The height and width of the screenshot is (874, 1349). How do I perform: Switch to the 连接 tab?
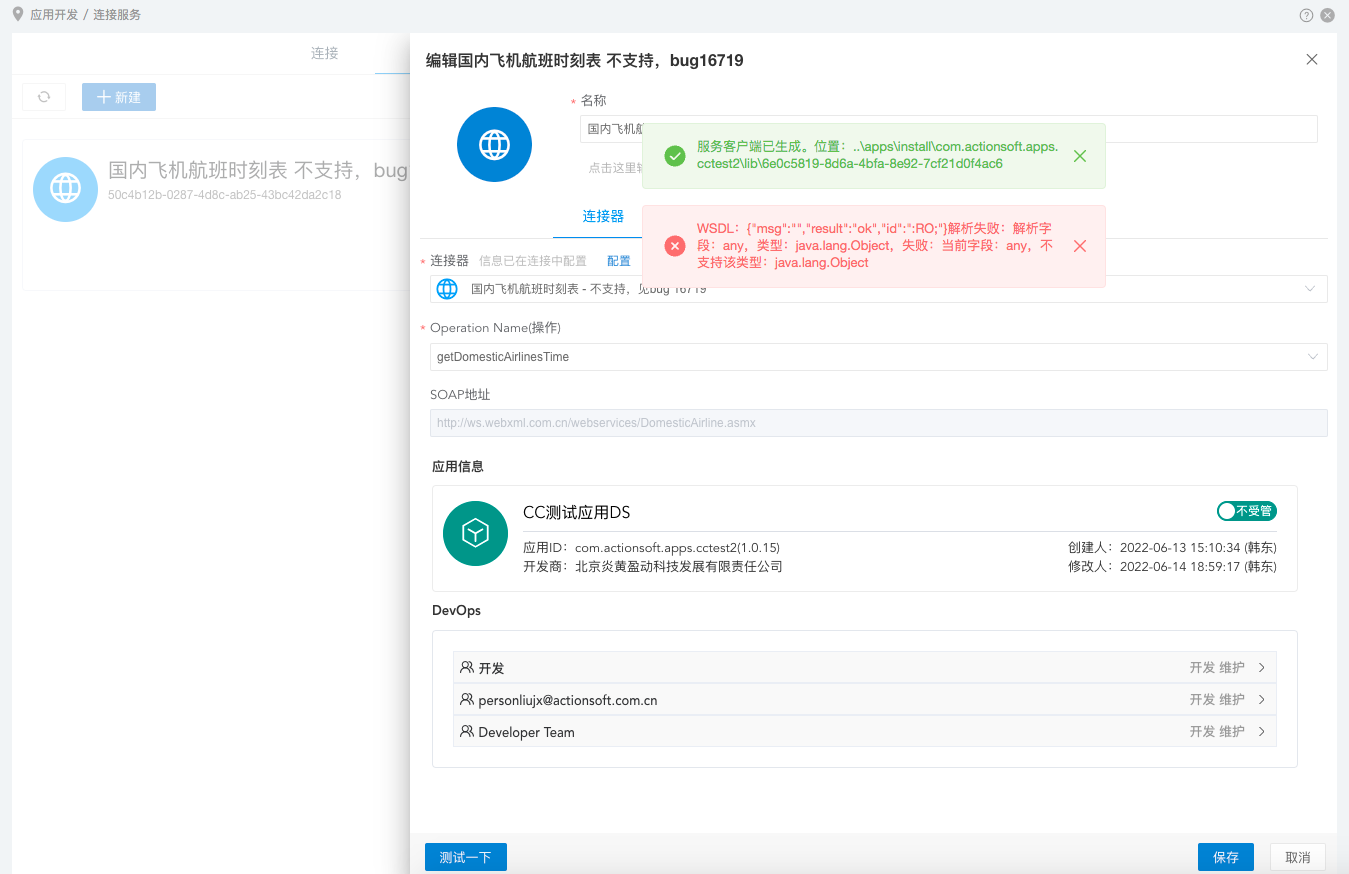pos(324,53)
